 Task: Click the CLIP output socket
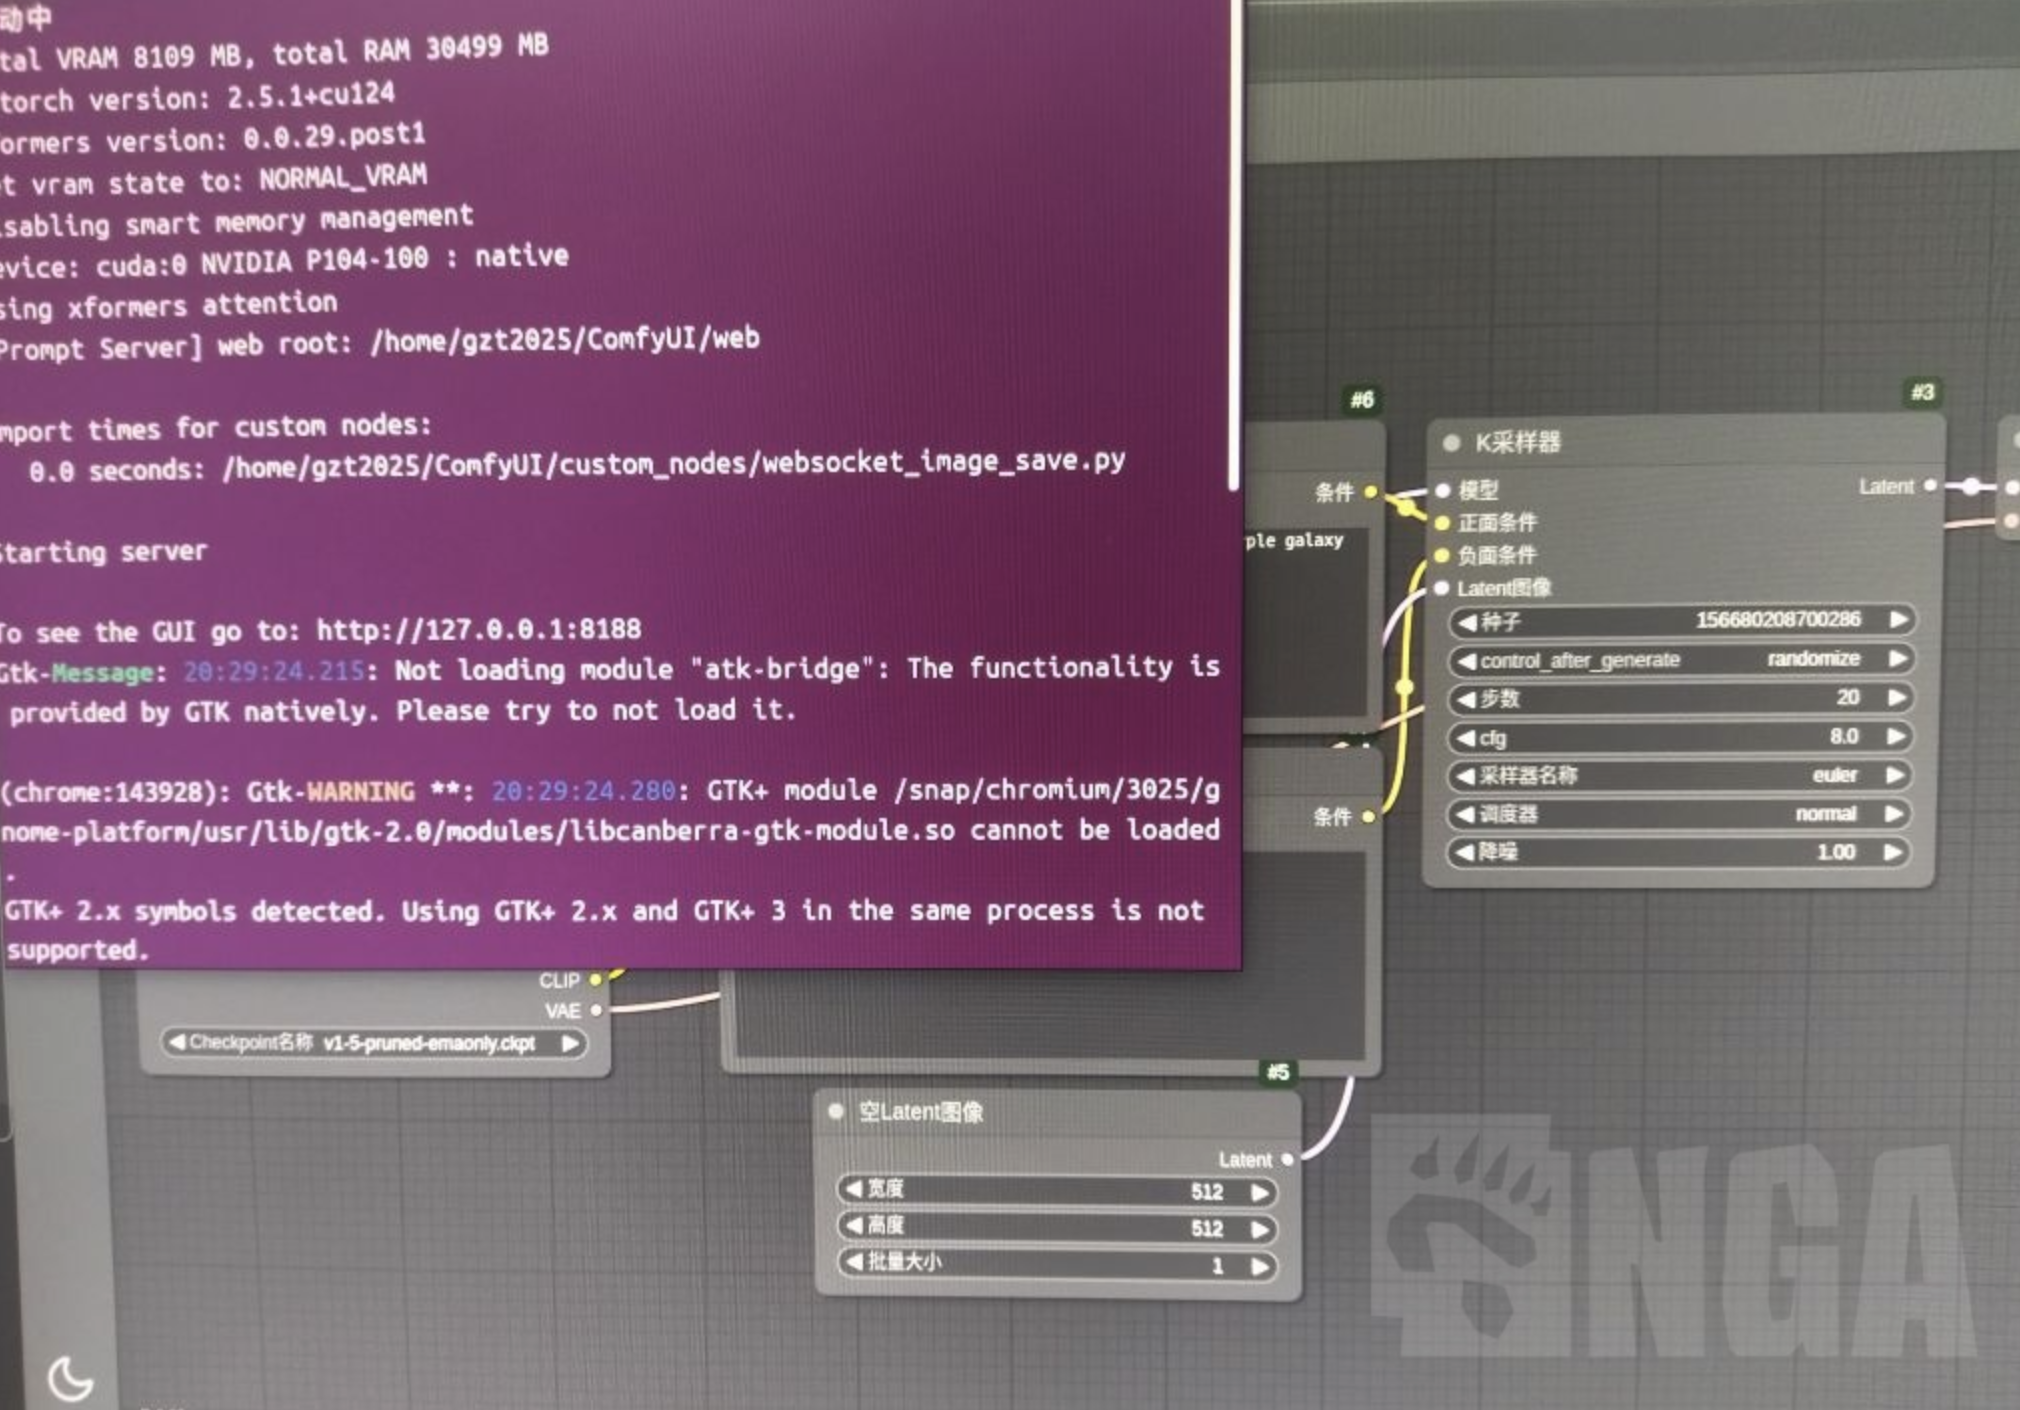596,980
